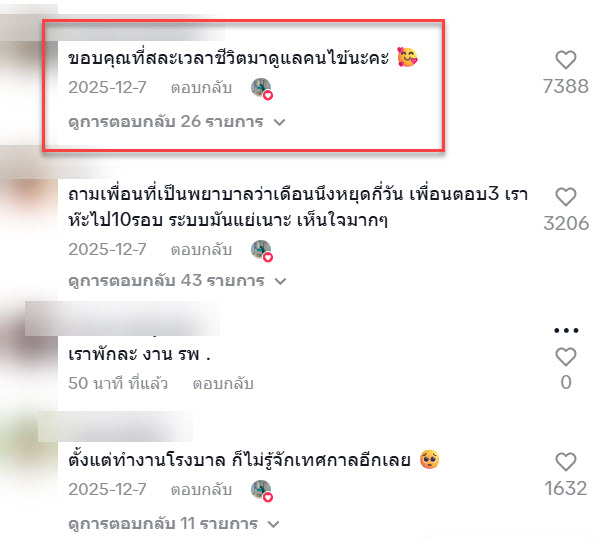Like the comment with 3206 likes
This screenshot has width=616, height=540.
[565, 197]
